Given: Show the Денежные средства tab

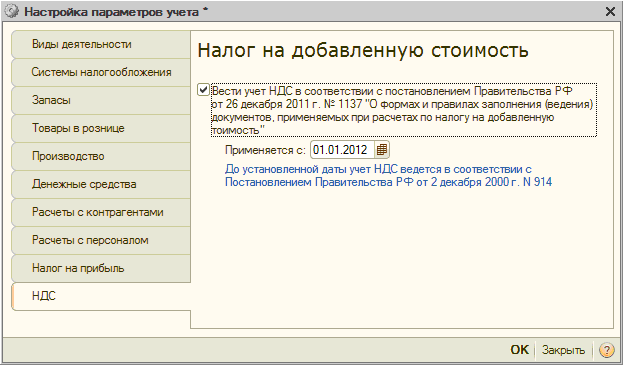Looking at the screenshot, I should (101, 184).
